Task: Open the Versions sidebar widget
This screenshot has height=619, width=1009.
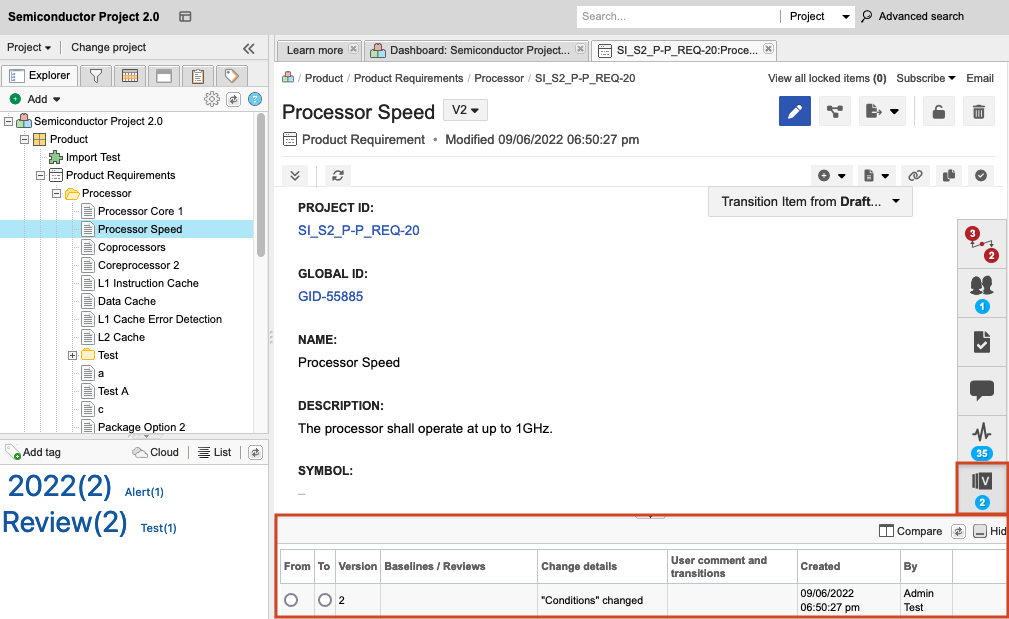Action: click(x=981, y=487)
